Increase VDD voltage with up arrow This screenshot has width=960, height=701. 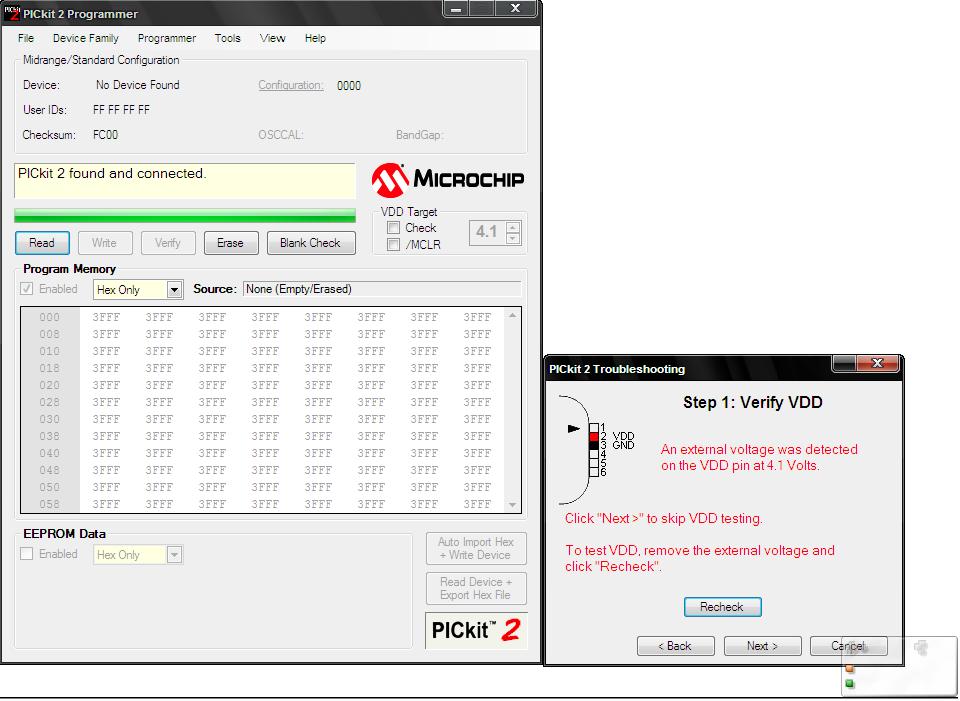point(513,227)
